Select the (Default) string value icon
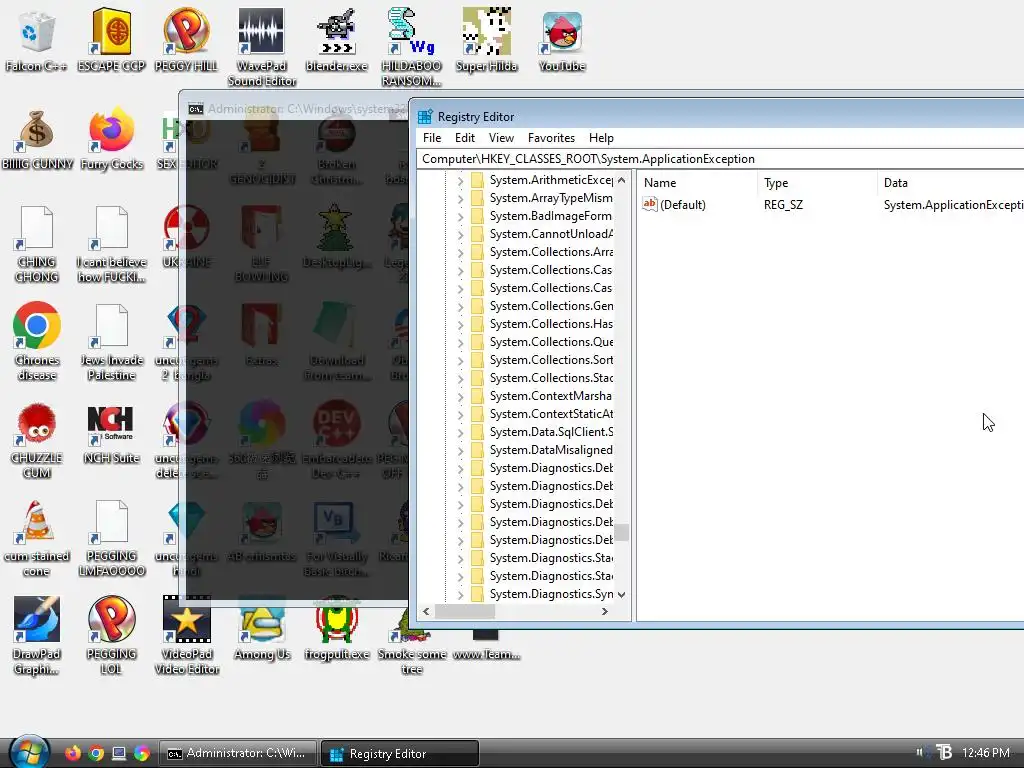The height and width of the screenshot is (768, 1024). click(649, 204)
